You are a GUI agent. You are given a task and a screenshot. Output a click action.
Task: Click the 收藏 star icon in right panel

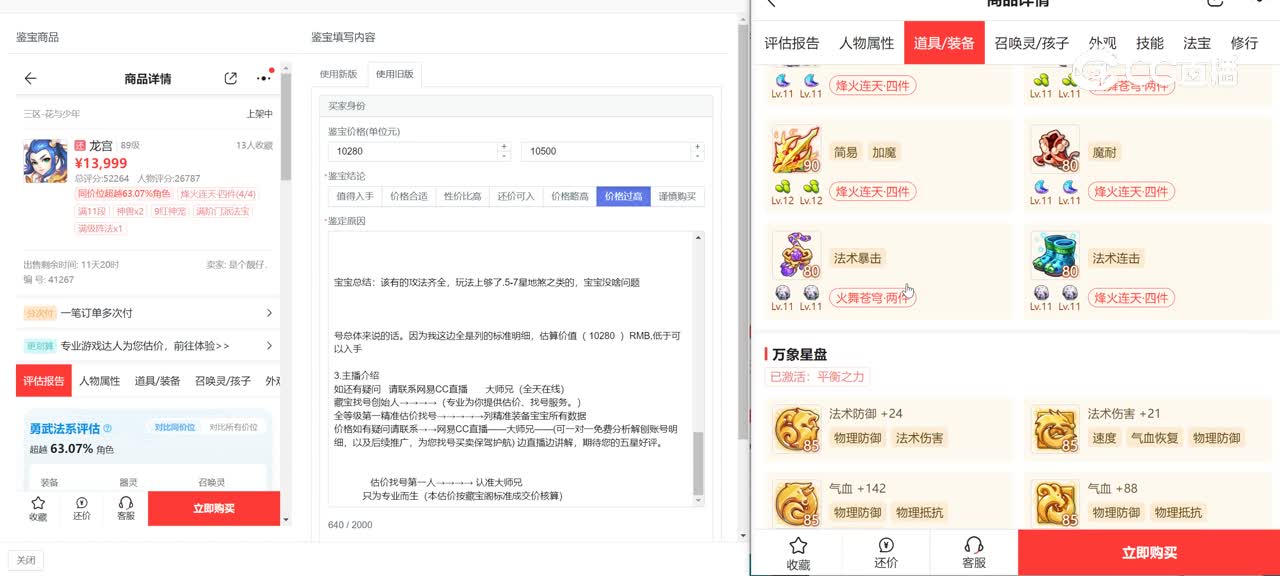tap(798, 552)
